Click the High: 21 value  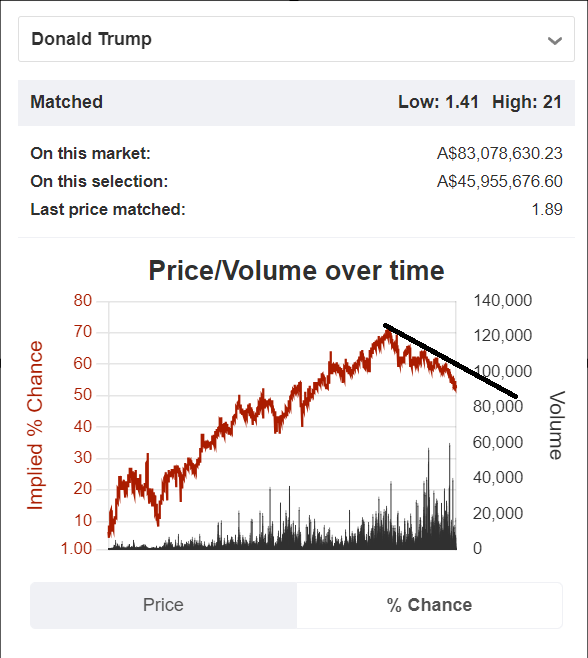527,102
